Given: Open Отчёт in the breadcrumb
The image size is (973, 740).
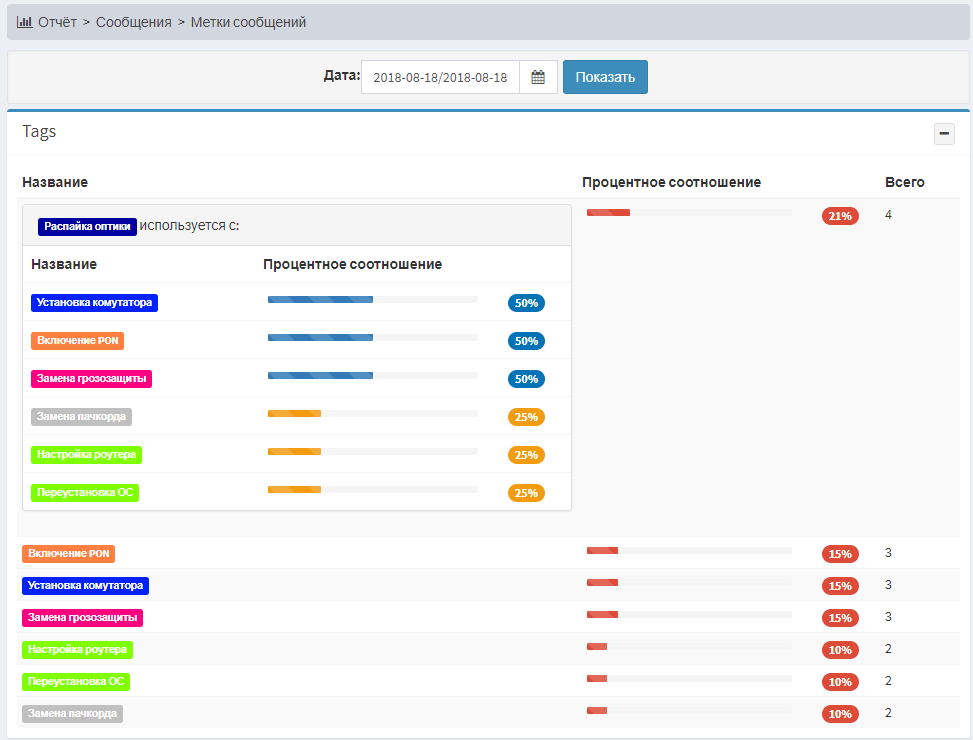Looking at the screenshot, I should click(57, 22).
